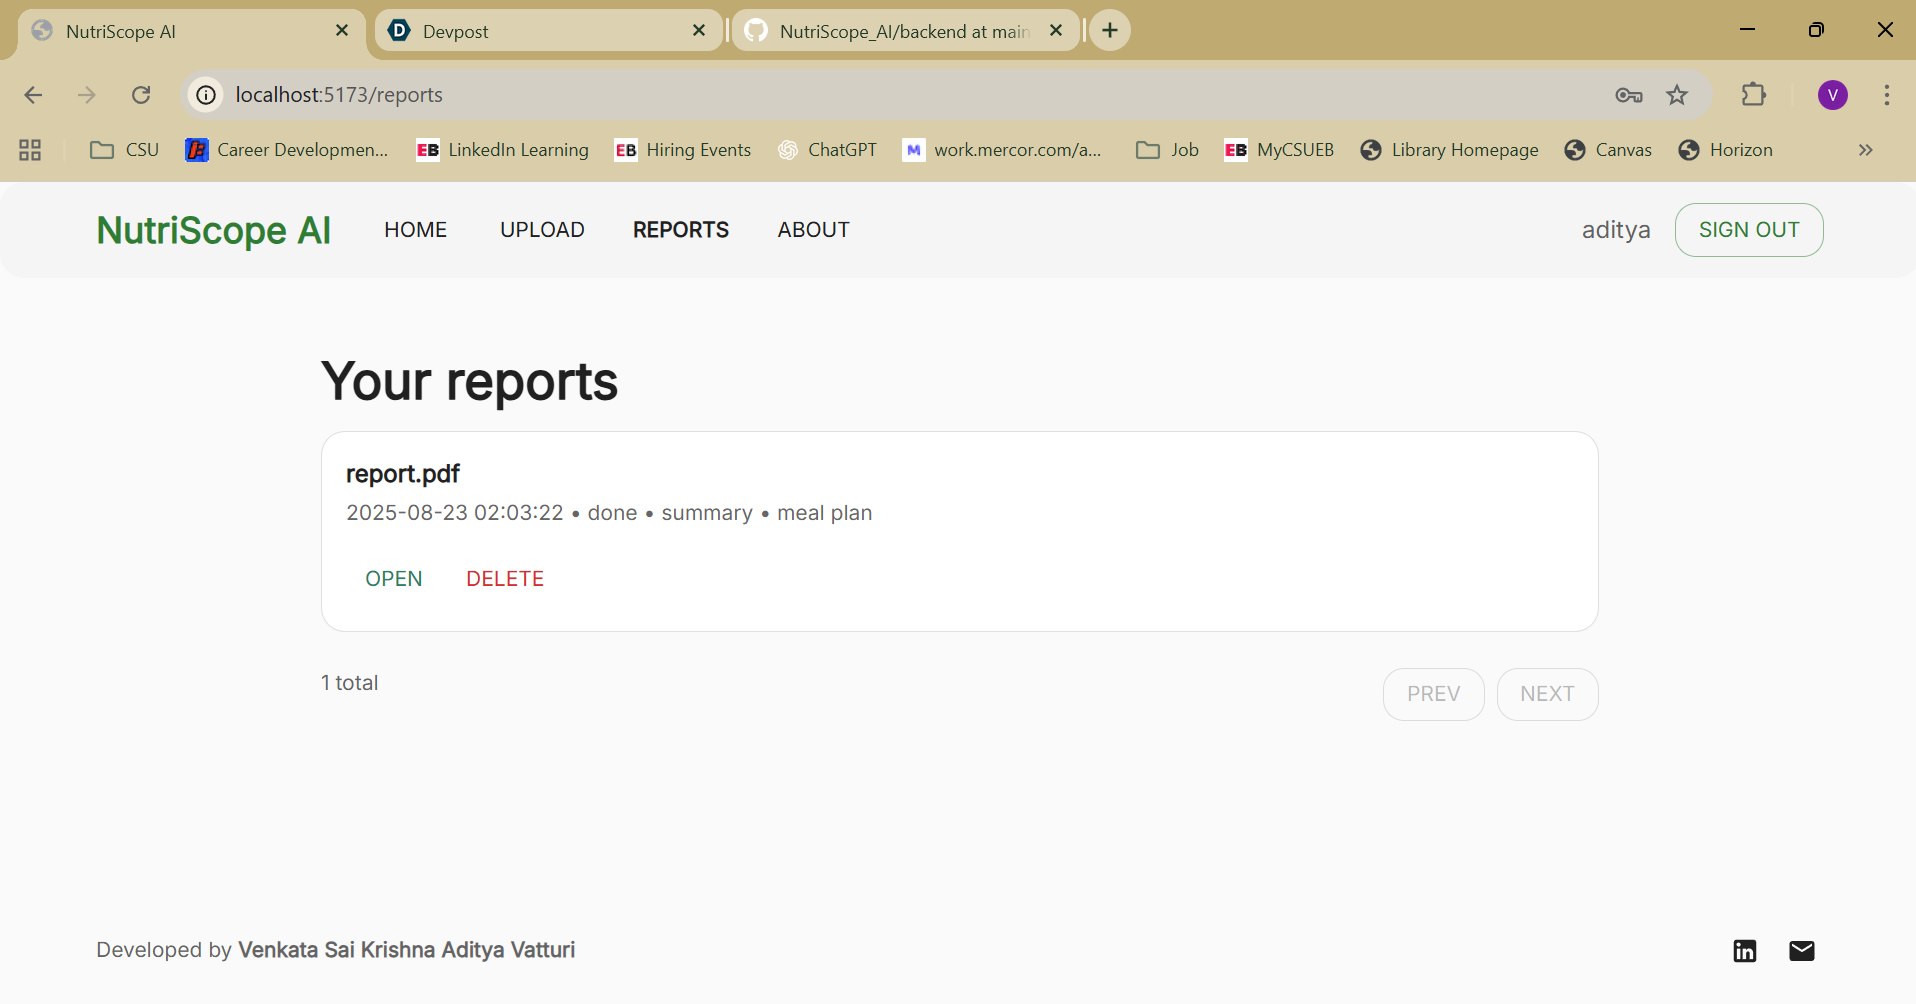Click the NutriScope AI logo
This screenshot has width=1916, height=1004.
(x=214, y=231)
